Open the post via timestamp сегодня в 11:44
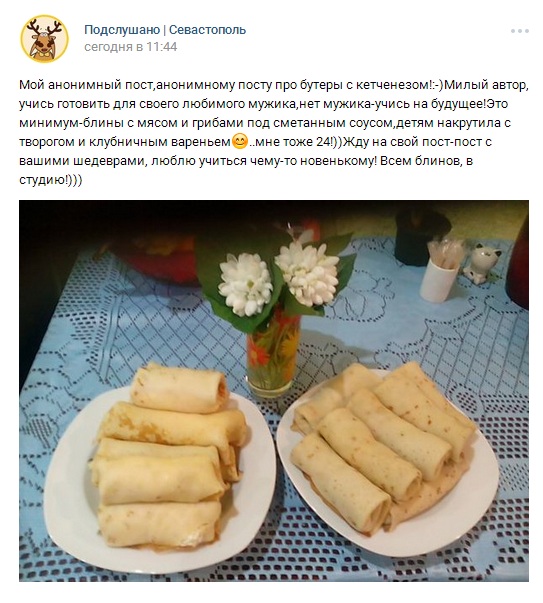The width and height of the screenshot is (543, 603). coord(130,47)
